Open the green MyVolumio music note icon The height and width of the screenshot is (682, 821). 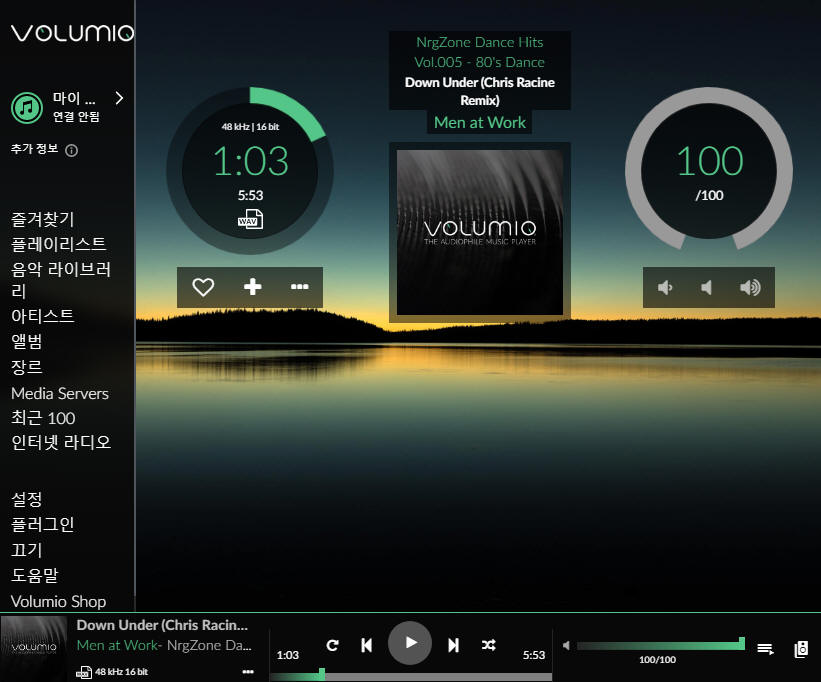[x=27, y=108]
